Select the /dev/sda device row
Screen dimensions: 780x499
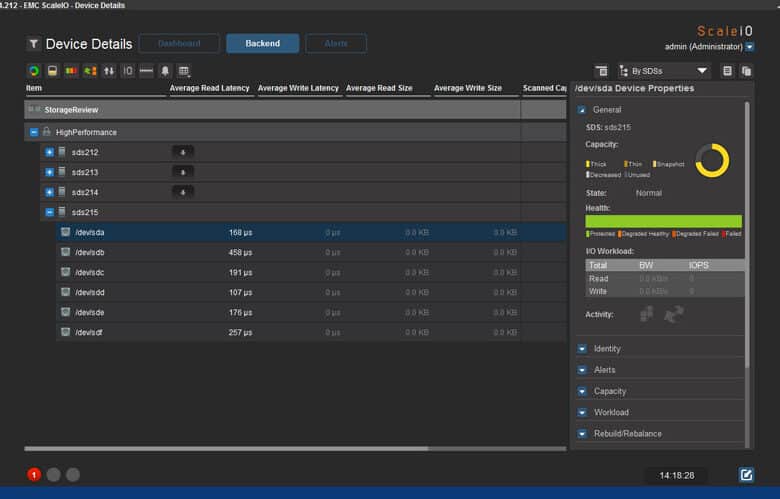tap(311, 232)
